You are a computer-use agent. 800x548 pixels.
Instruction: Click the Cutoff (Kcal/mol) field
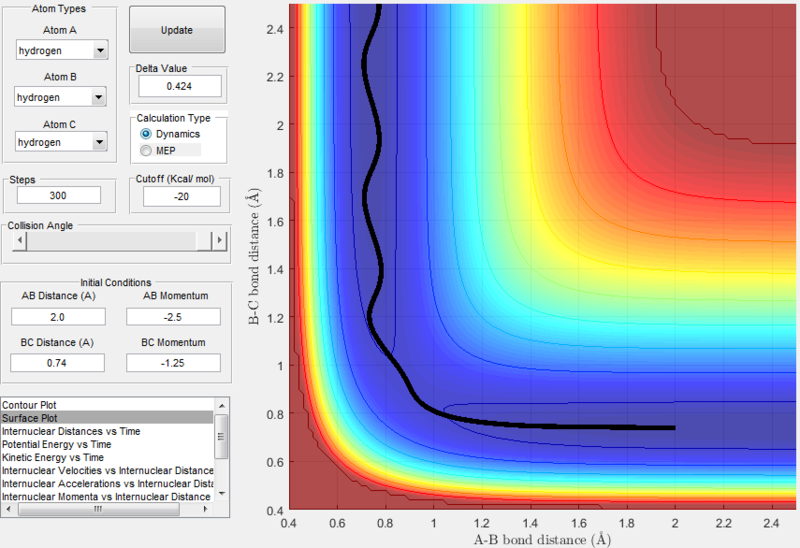tap(182, 196)
